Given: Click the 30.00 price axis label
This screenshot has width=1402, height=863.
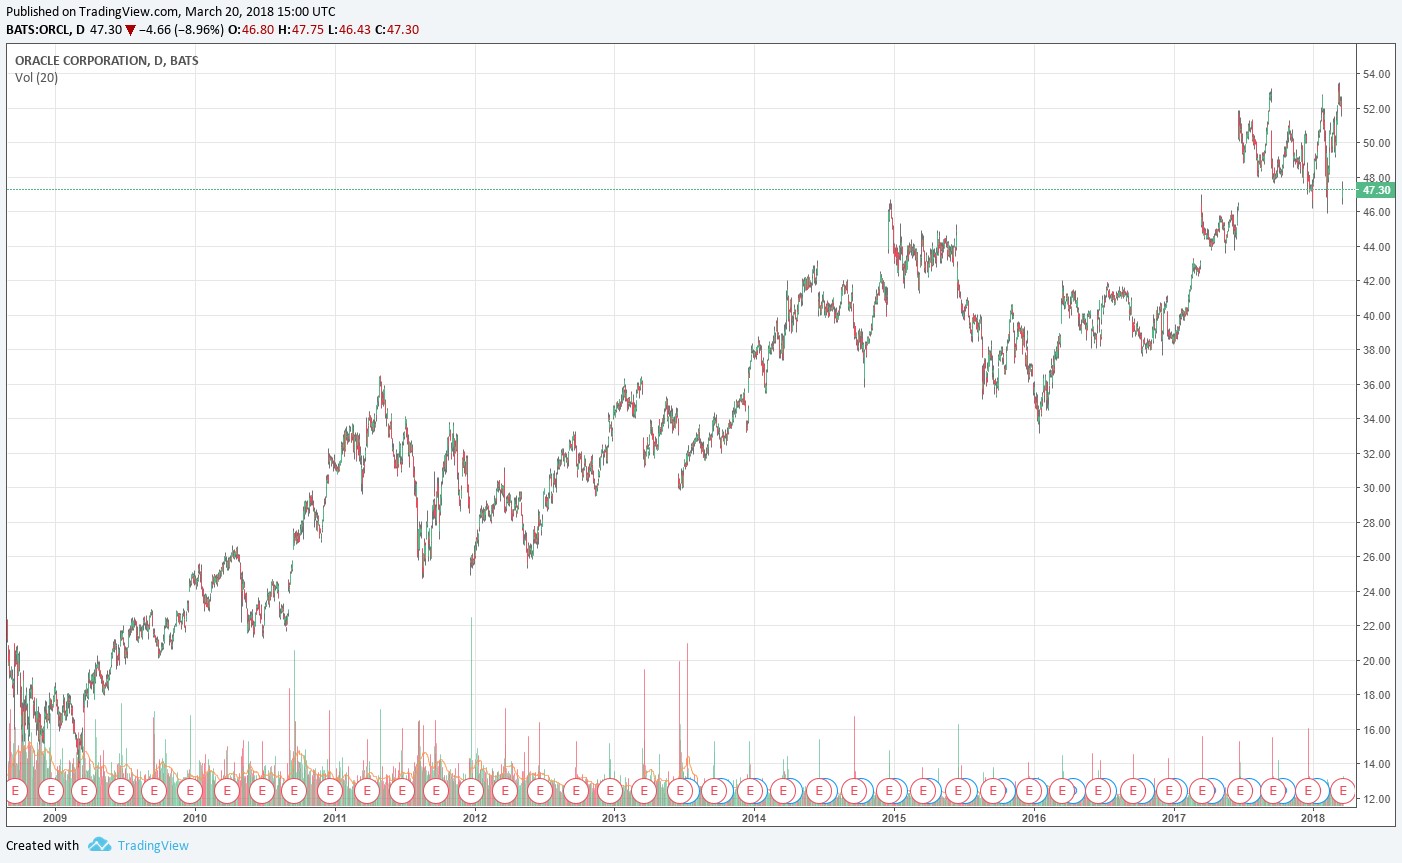Looking at the screenshot, I should [x=1377, y=488].
